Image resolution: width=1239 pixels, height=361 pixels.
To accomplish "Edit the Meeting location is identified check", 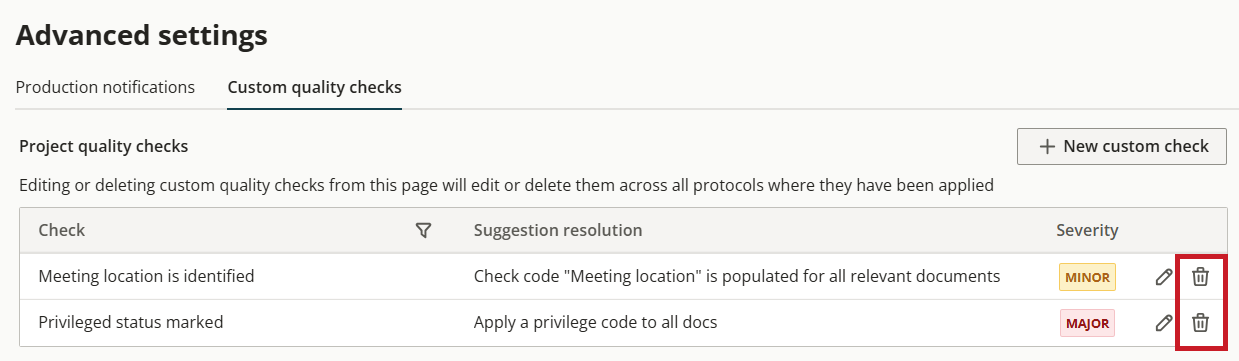I will [x=1163, y=277].
